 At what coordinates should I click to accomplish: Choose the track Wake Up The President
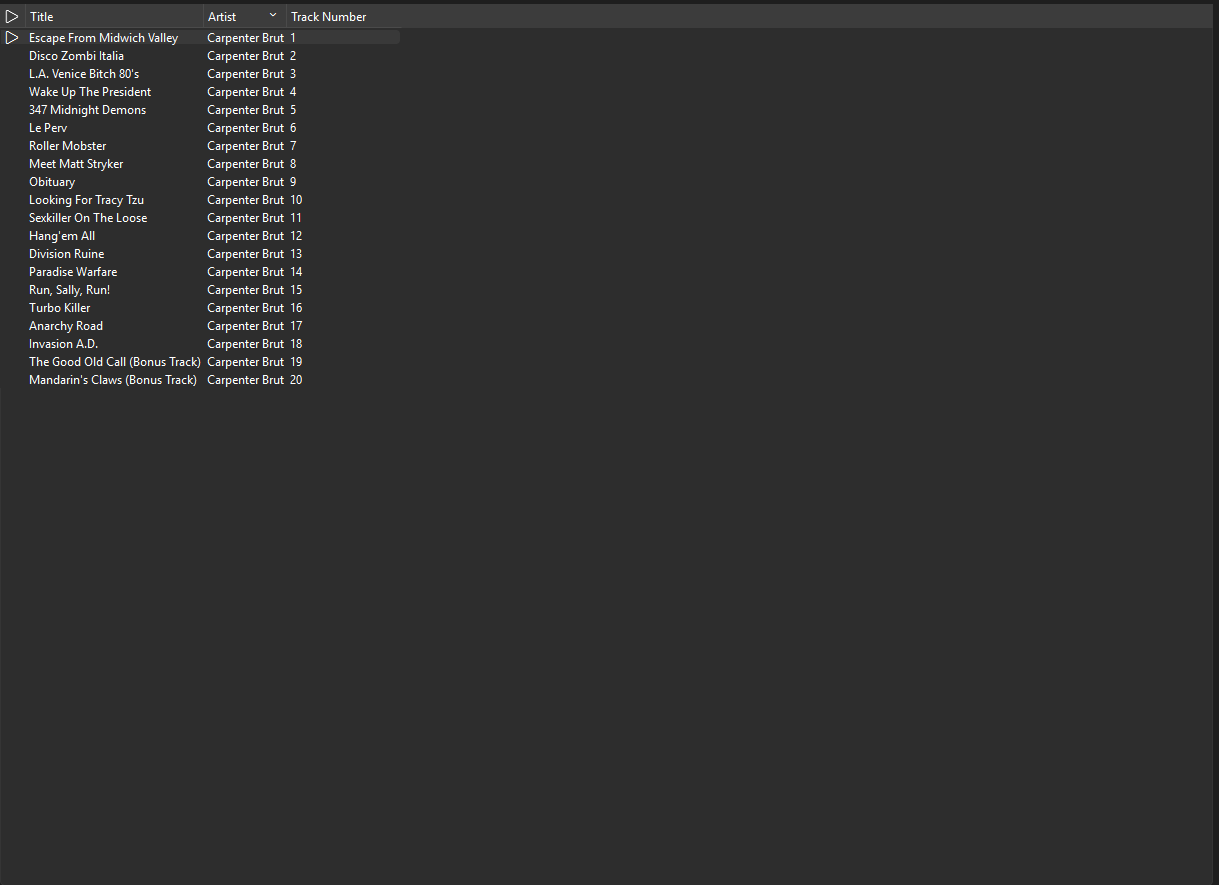pos(90,92)
